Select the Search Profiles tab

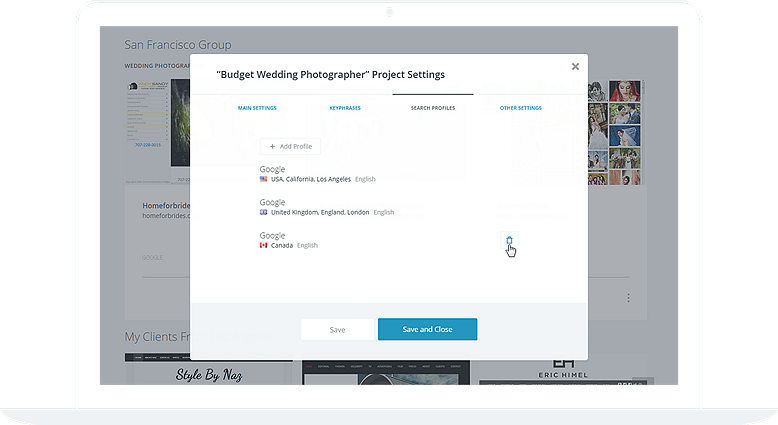click(433, 108)
